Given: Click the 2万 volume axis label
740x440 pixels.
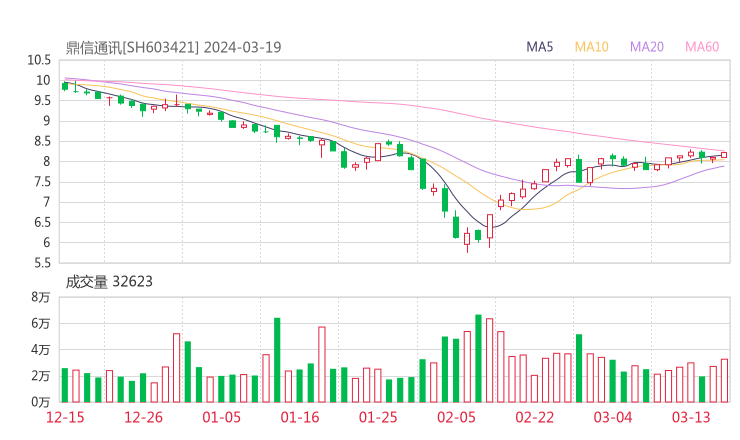Looking at the screenshot, I should (41, 376).
